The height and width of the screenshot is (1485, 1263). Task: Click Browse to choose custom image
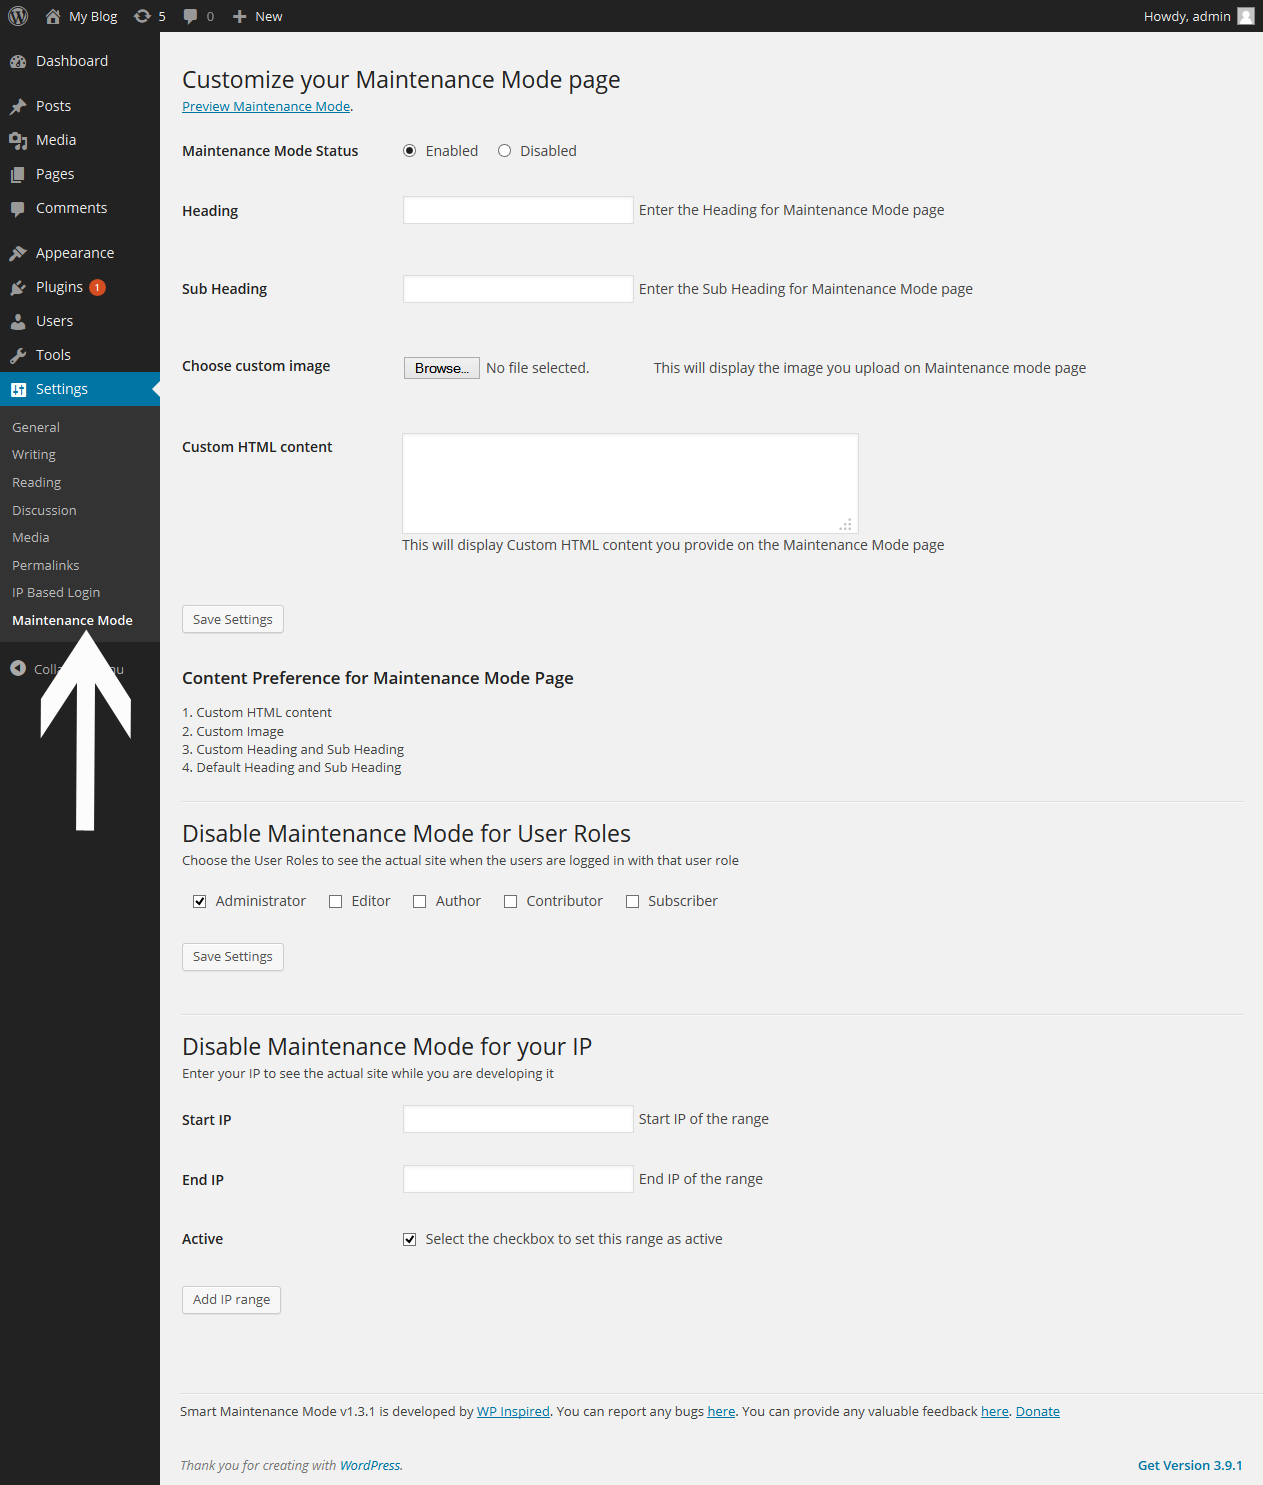[442, 368]
